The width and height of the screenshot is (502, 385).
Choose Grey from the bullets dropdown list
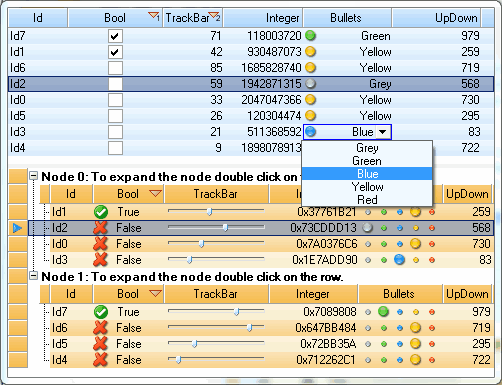point(367,147)
